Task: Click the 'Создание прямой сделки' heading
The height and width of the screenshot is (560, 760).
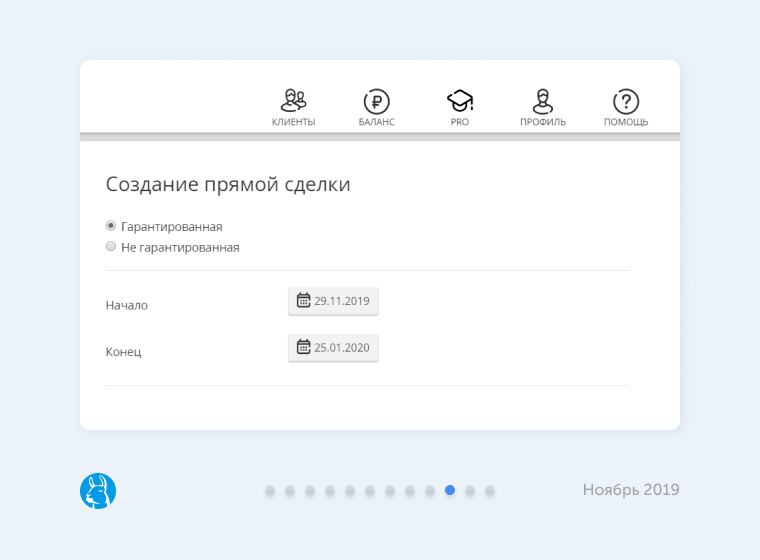Action: [228, 185]
